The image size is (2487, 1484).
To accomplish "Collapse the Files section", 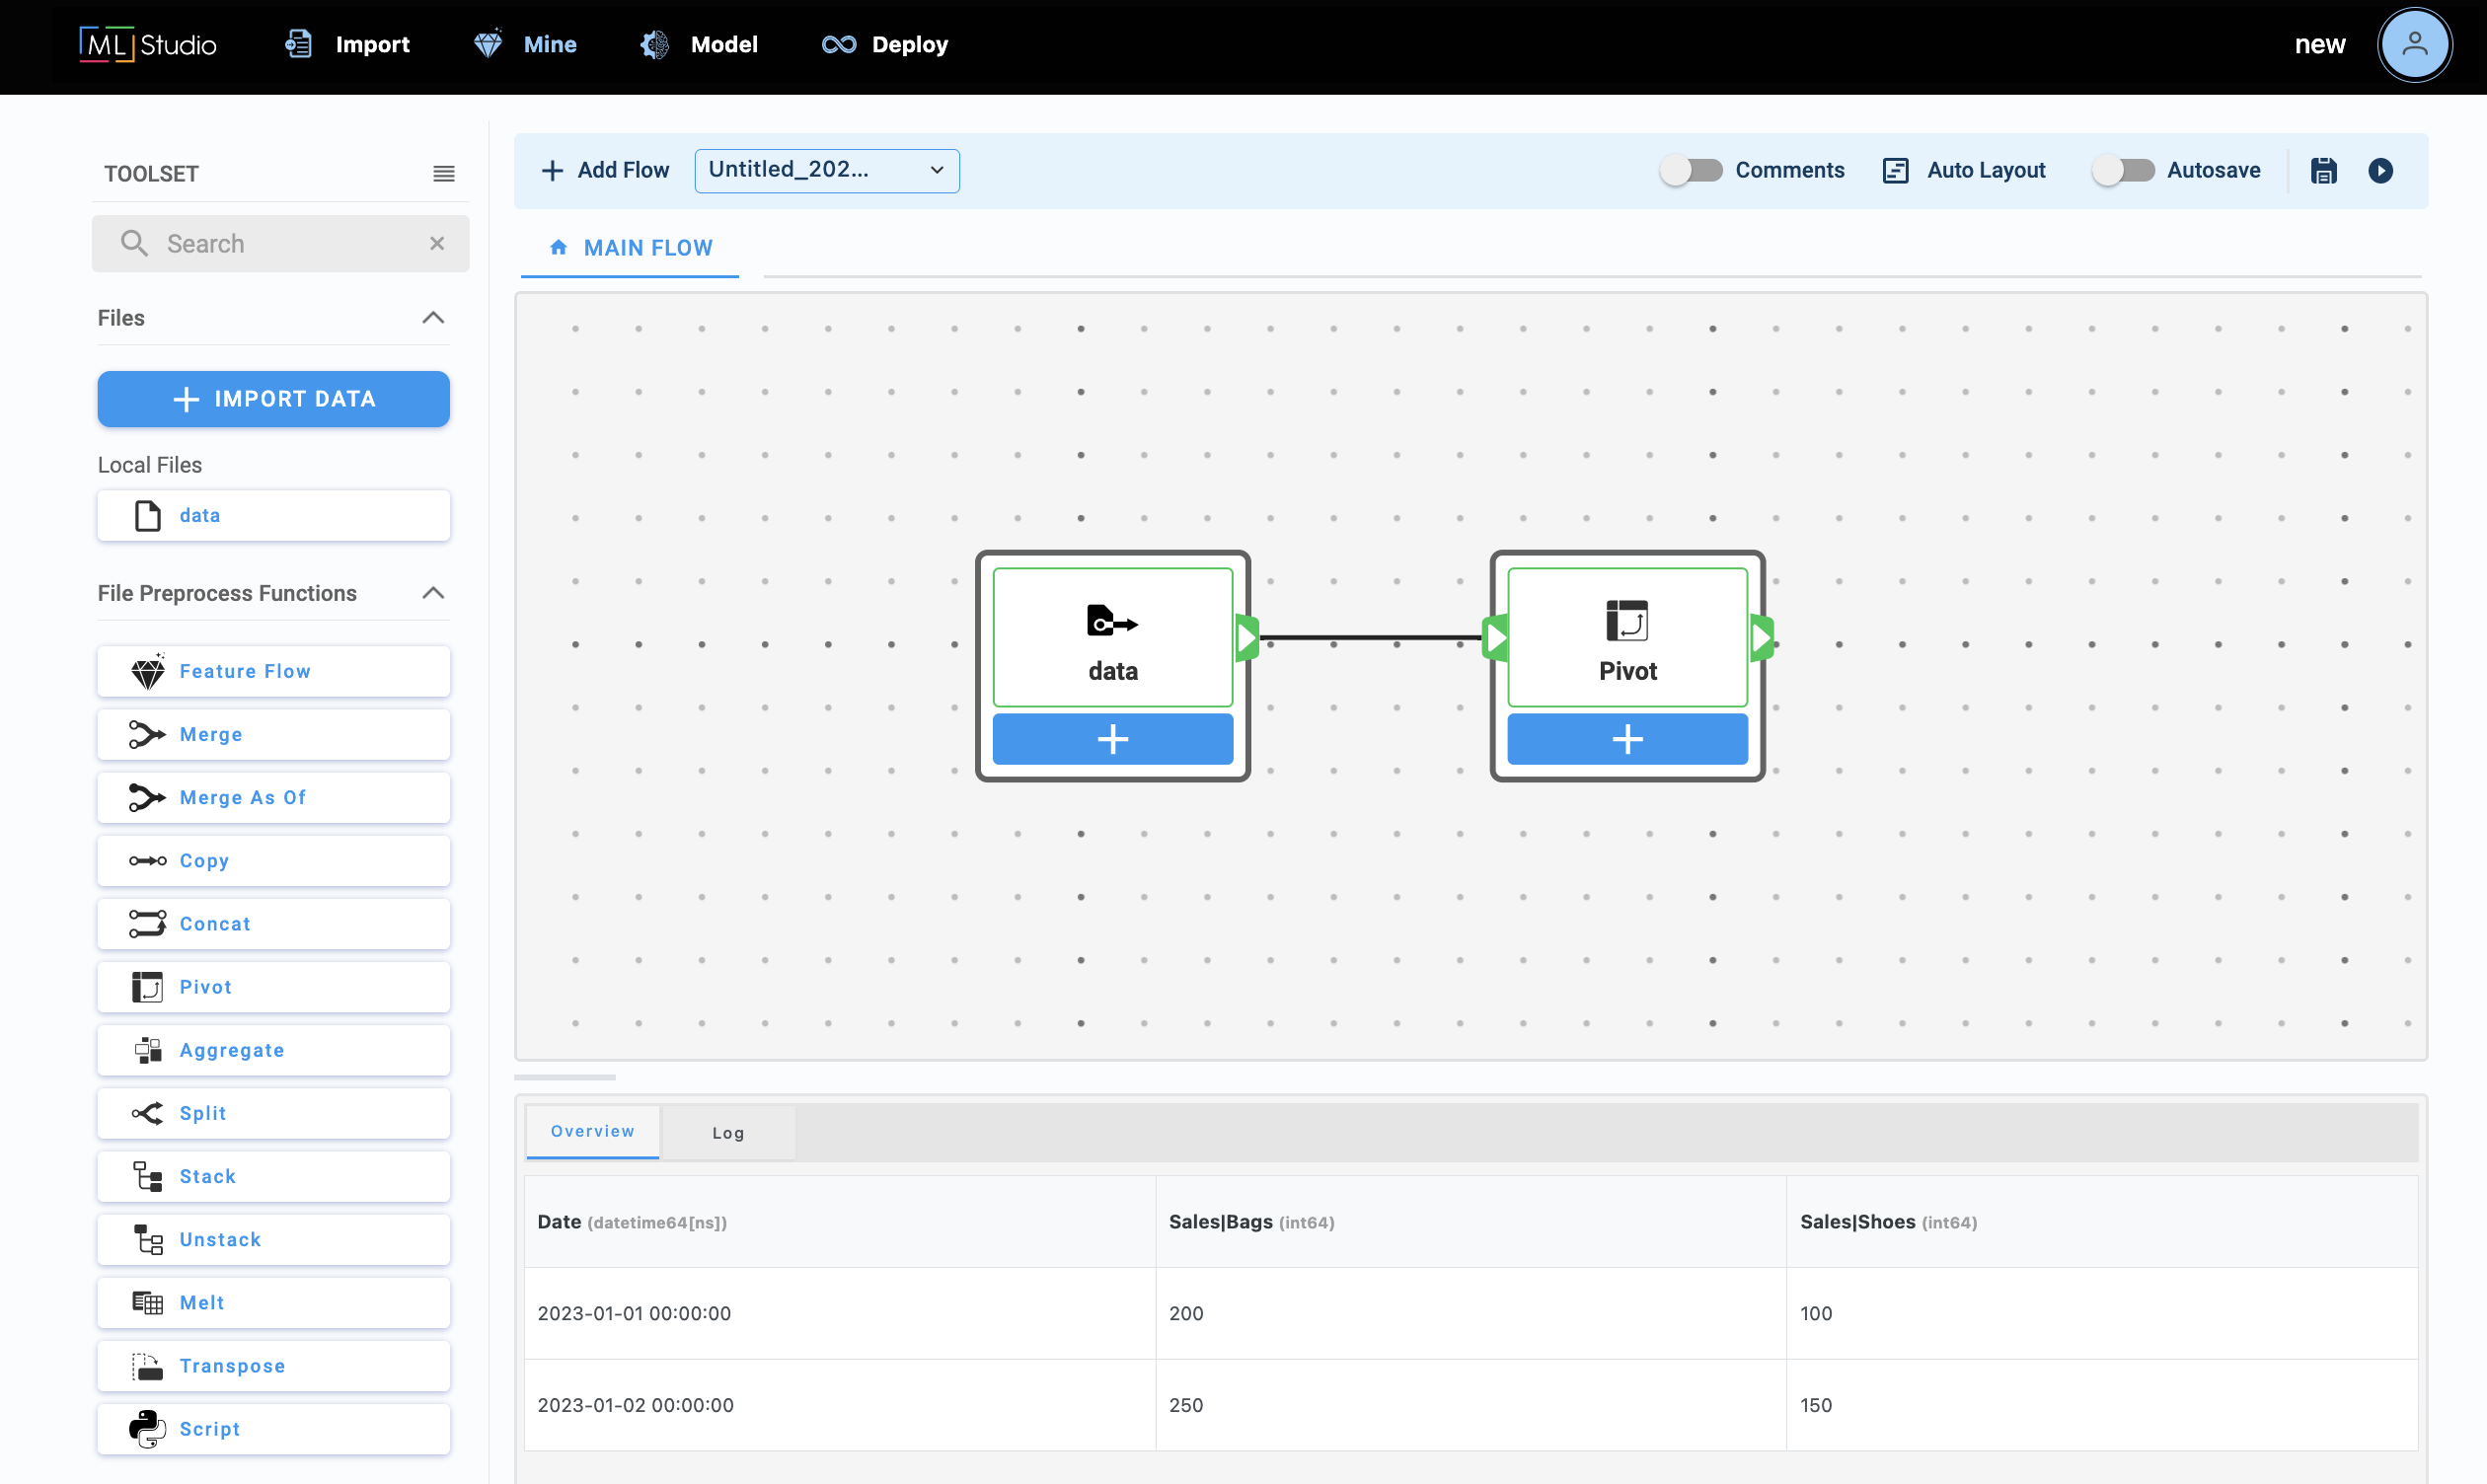I will pos(432,318).
